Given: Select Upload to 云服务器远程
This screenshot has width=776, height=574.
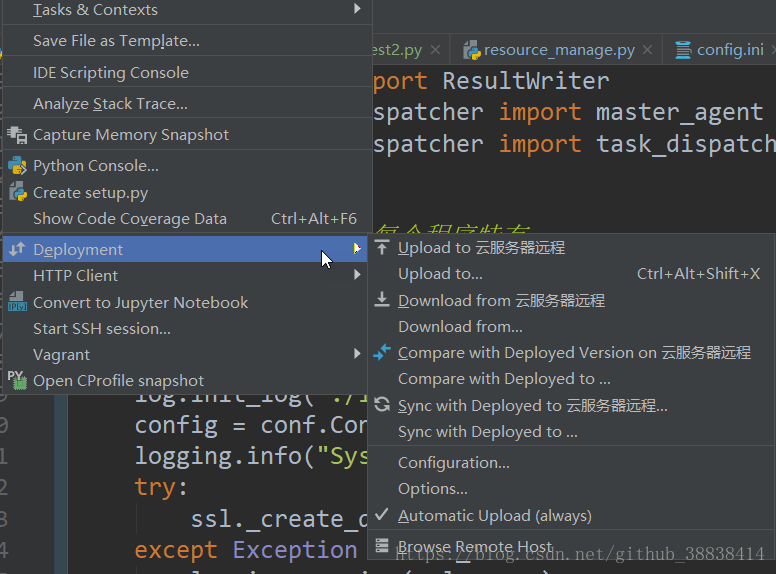Looking at the screenshot, I should pos(571,247).
